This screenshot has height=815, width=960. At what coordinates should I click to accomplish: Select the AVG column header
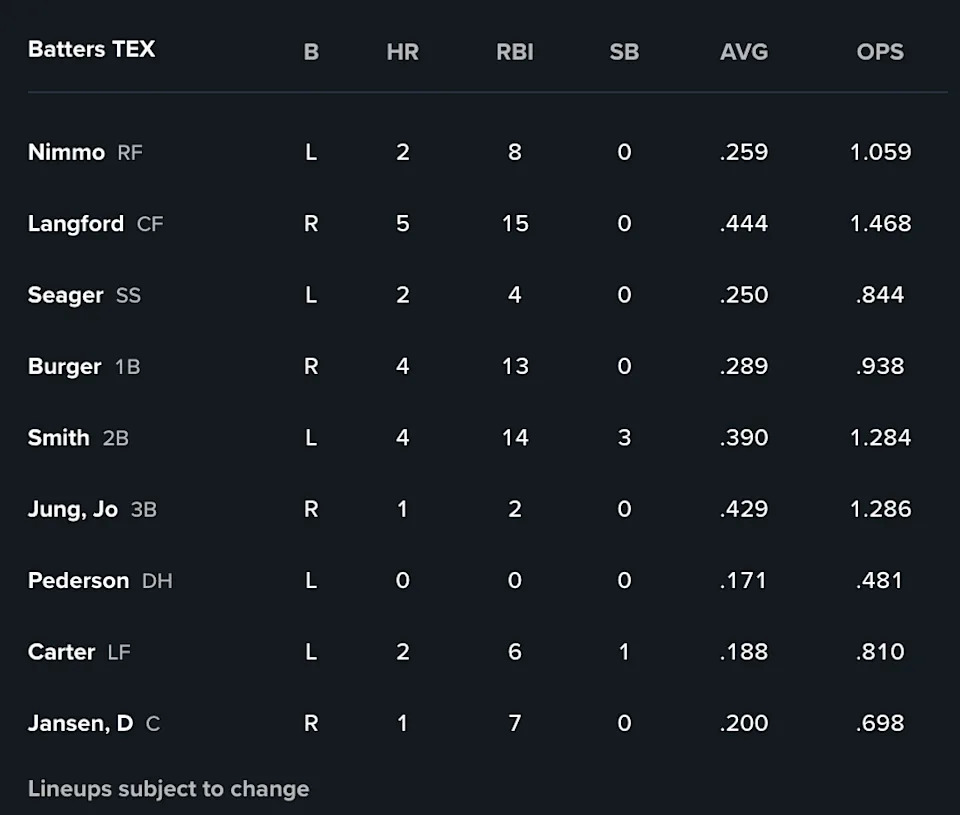point(744,52)
